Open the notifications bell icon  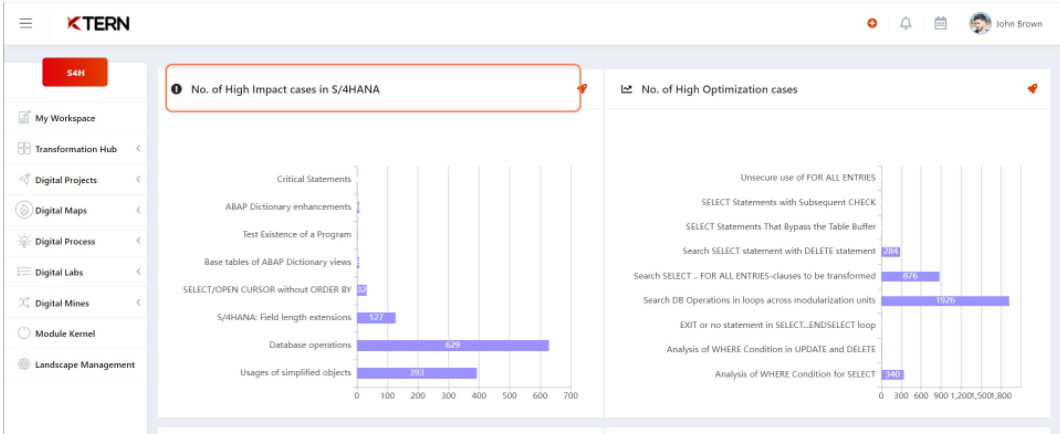coord(906,24)
